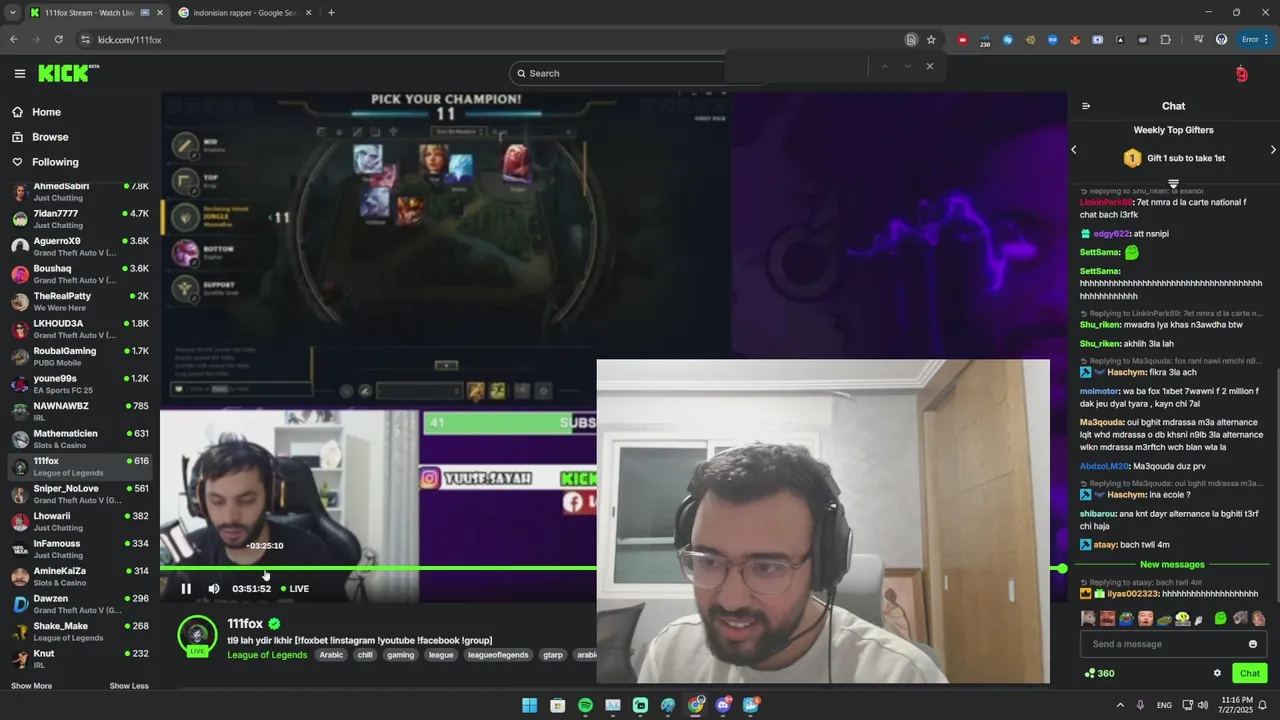Screen dimensions: 1280x720
Task: Select the leagueoflegends tag chip
Action: 499,655
